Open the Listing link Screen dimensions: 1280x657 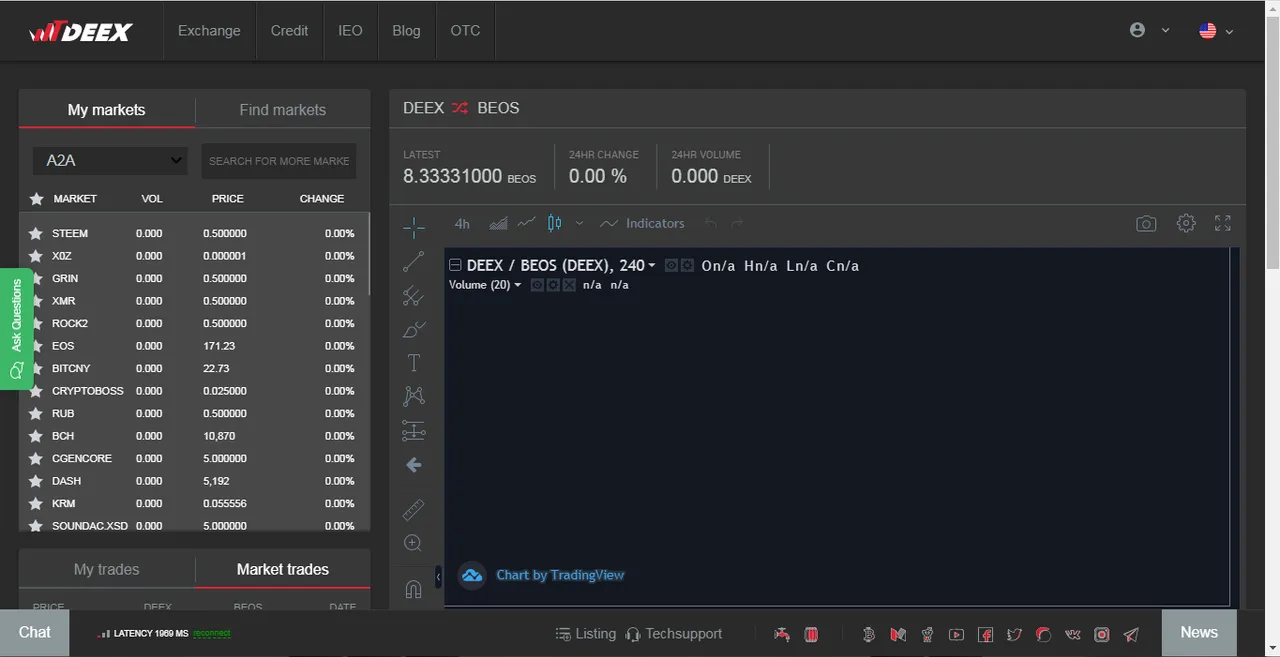(586, 633)
